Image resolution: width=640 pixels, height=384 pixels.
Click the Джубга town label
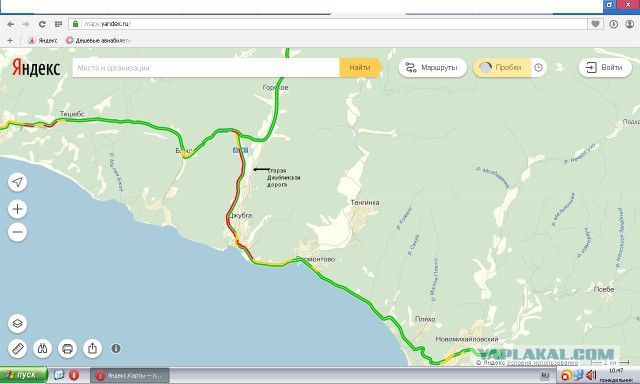(x=240, y=215)
